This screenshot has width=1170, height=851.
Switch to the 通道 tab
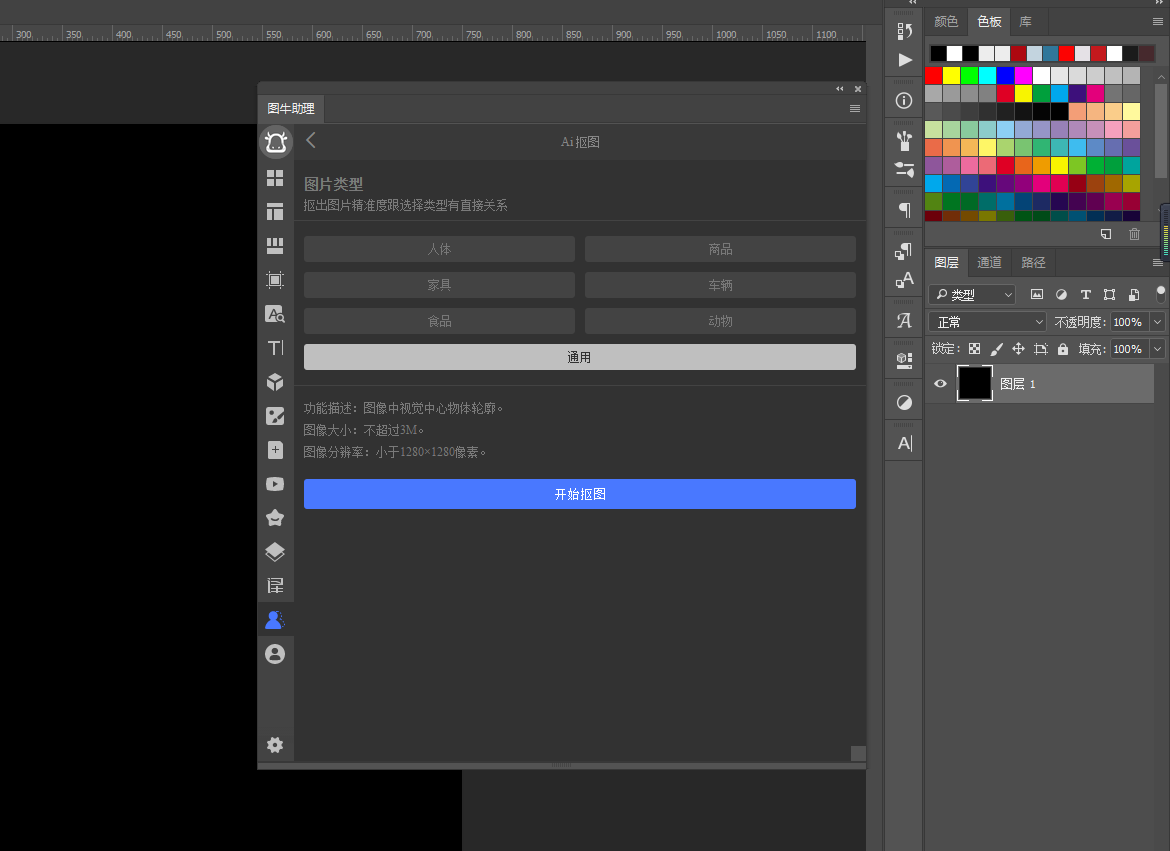989,262
